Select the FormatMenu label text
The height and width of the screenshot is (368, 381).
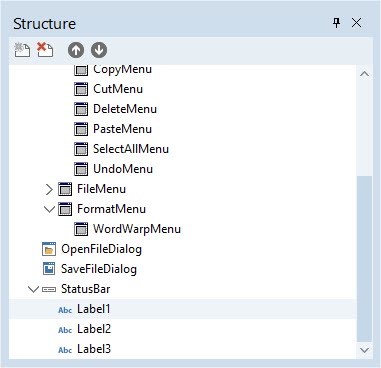[x=111, y=209]
